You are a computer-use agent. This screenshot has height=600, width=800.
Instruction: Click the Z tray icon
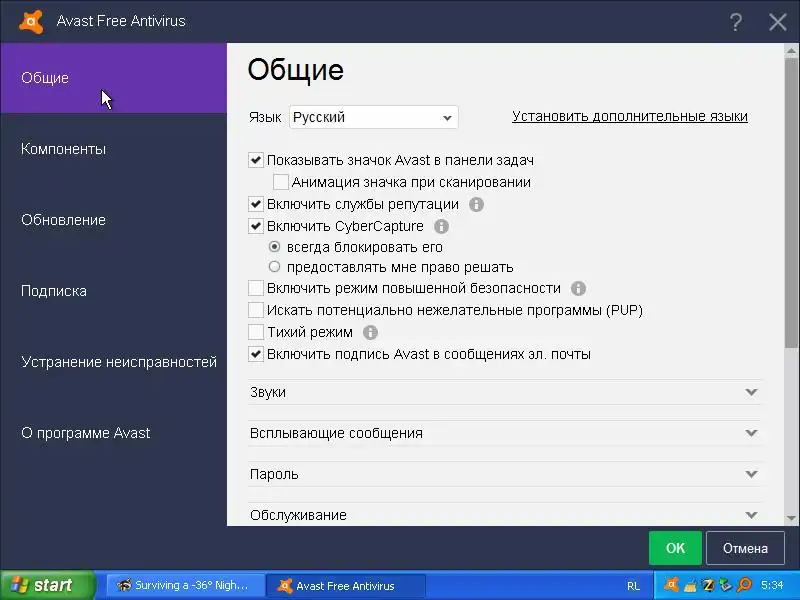click(x=708, y=585)
